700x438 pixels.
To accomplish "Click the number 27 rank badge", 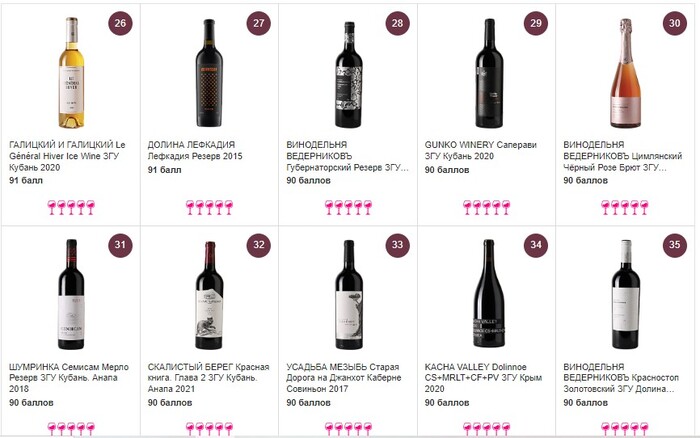I will click(x=259, y=24).
